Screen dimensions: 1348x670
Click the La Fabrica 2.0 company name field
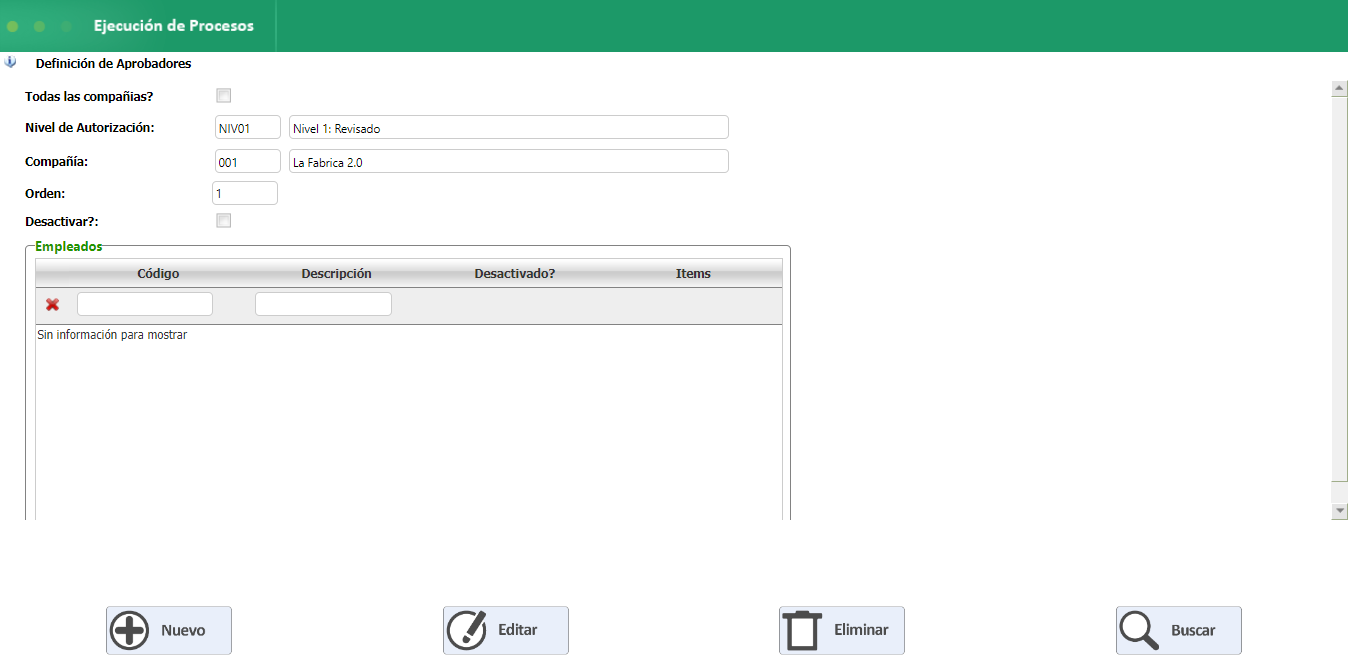pyautogui.click(x=509, y=162)
